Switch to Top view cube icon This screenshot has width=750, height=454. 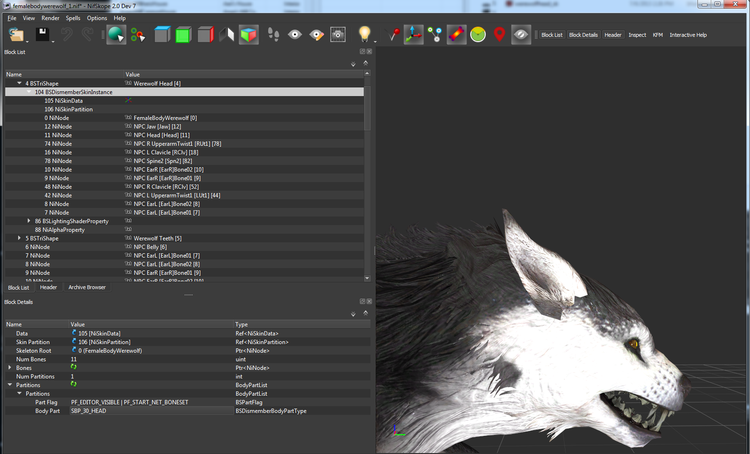point(162,34)
